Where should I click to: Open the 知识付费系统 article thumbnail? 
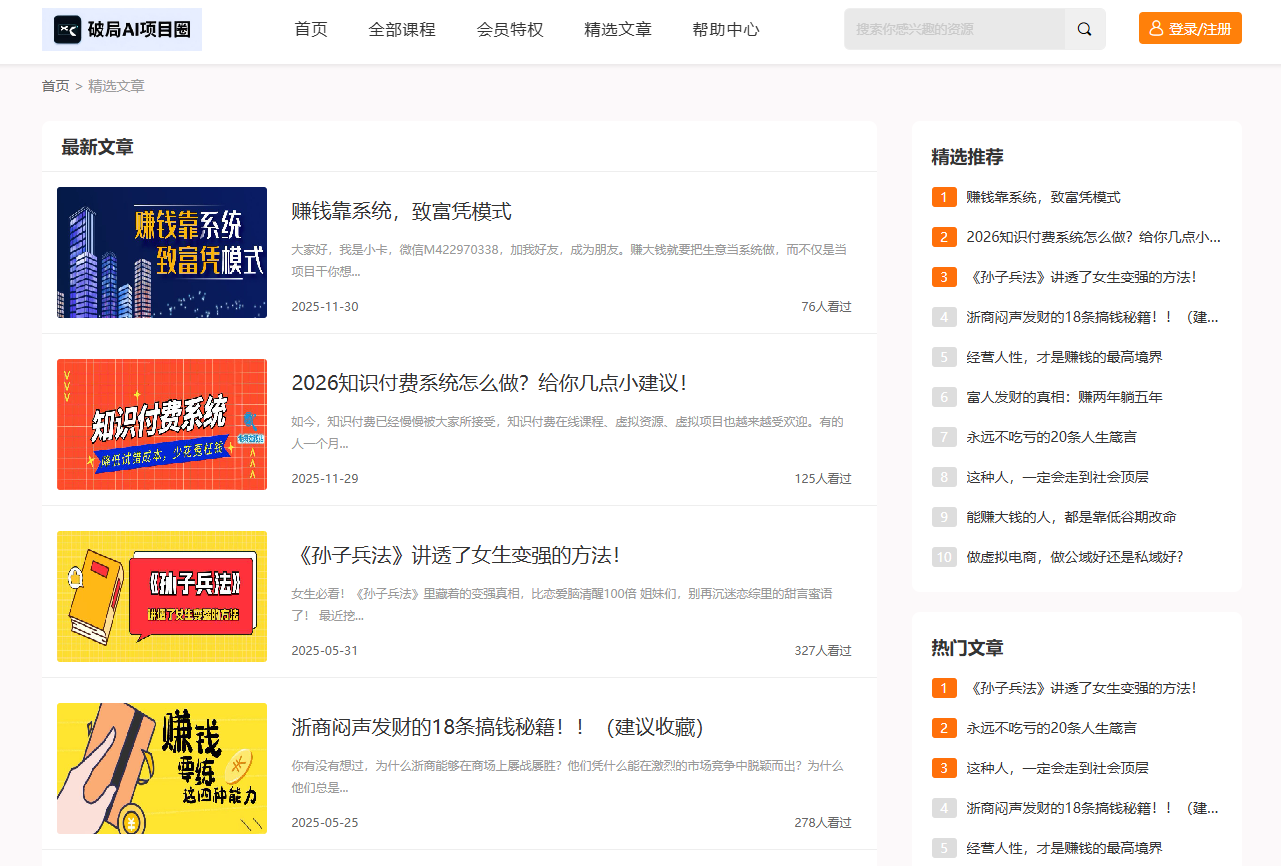point(162,424)
